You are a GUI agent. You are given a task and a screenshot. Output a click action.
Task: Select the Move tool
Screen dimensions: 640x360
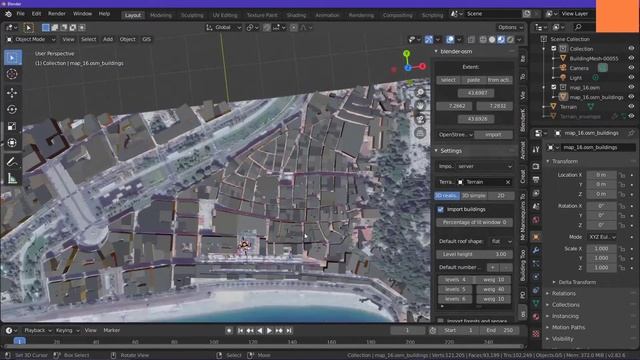(x=12, y=93)
